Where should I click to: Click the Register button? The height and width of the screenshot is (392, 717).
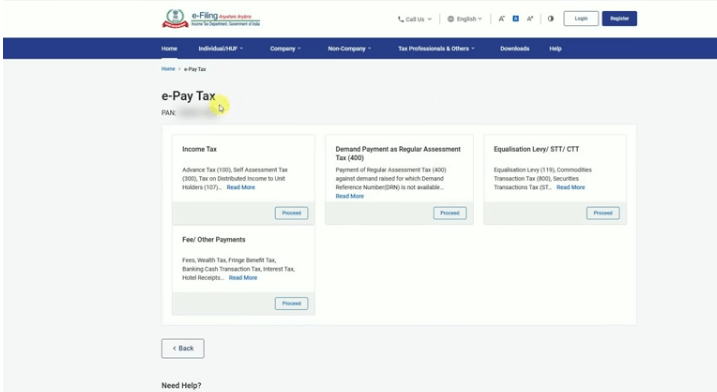(x=619, y=19)
